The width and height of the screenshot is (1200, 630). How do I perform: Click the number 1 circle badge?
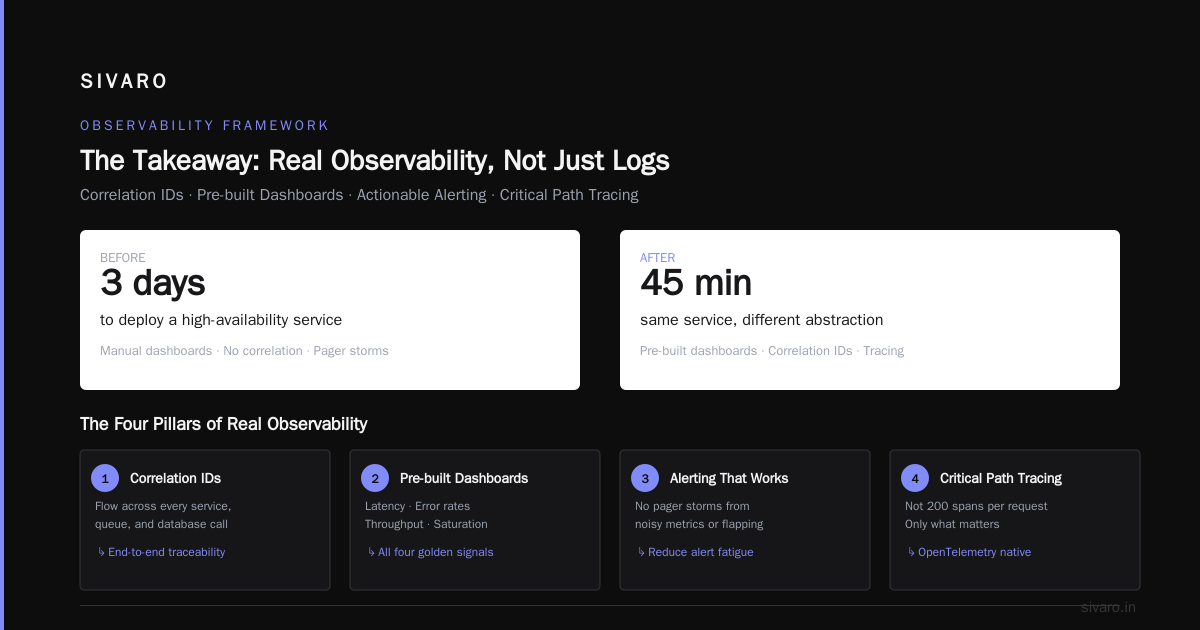[105, 478]
